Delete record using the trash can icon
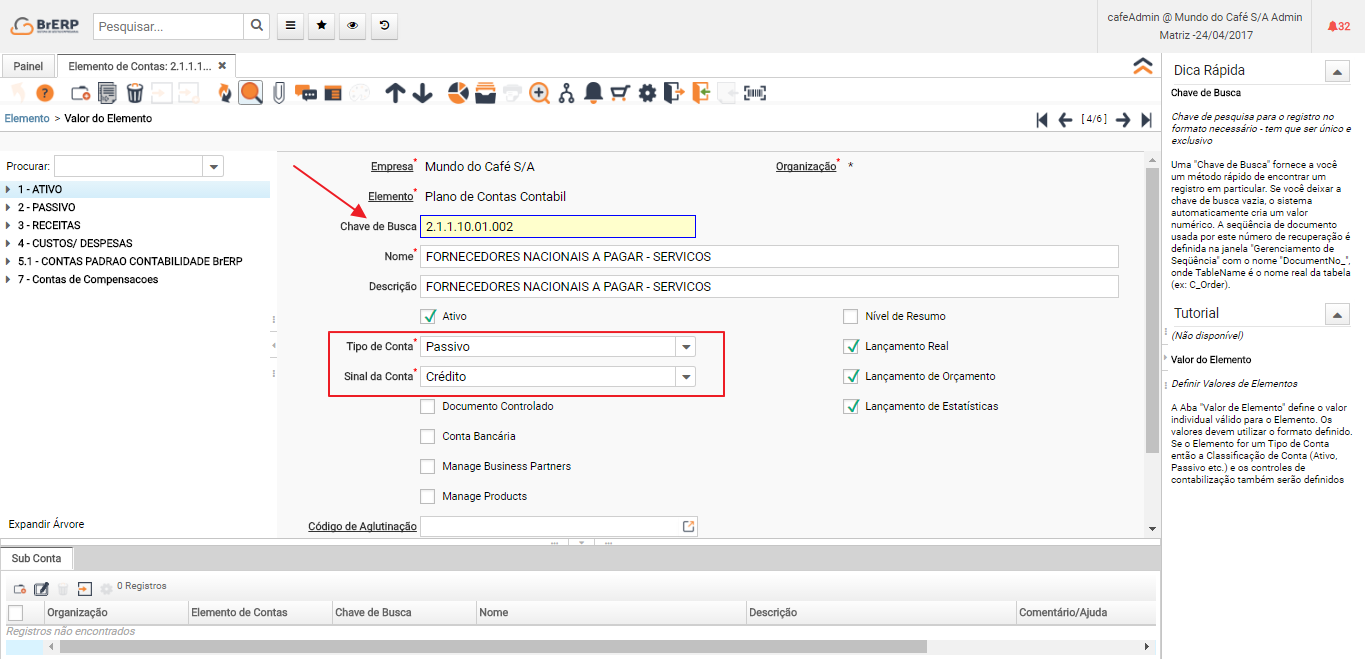The width and height of the screenshot is (1365, 659). pyautogui.click(x=134, y=93)
